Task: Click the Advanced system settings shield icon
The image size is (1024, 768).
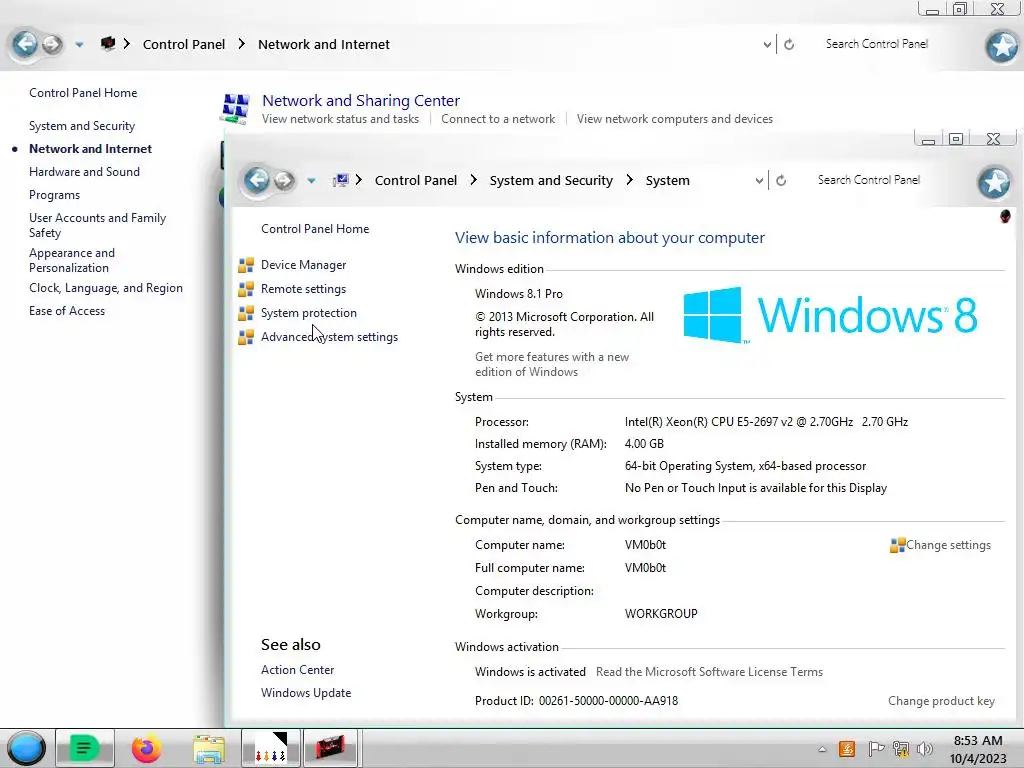Action: point(246,337)
